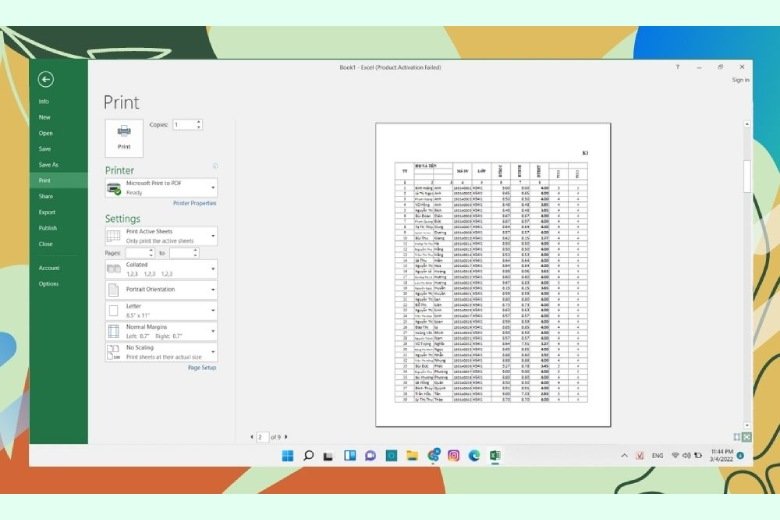Image resolution: width=780 pixels, height=520 pixels.
Task: Click the Print button with printer icon
Action: tap(124, 138)
